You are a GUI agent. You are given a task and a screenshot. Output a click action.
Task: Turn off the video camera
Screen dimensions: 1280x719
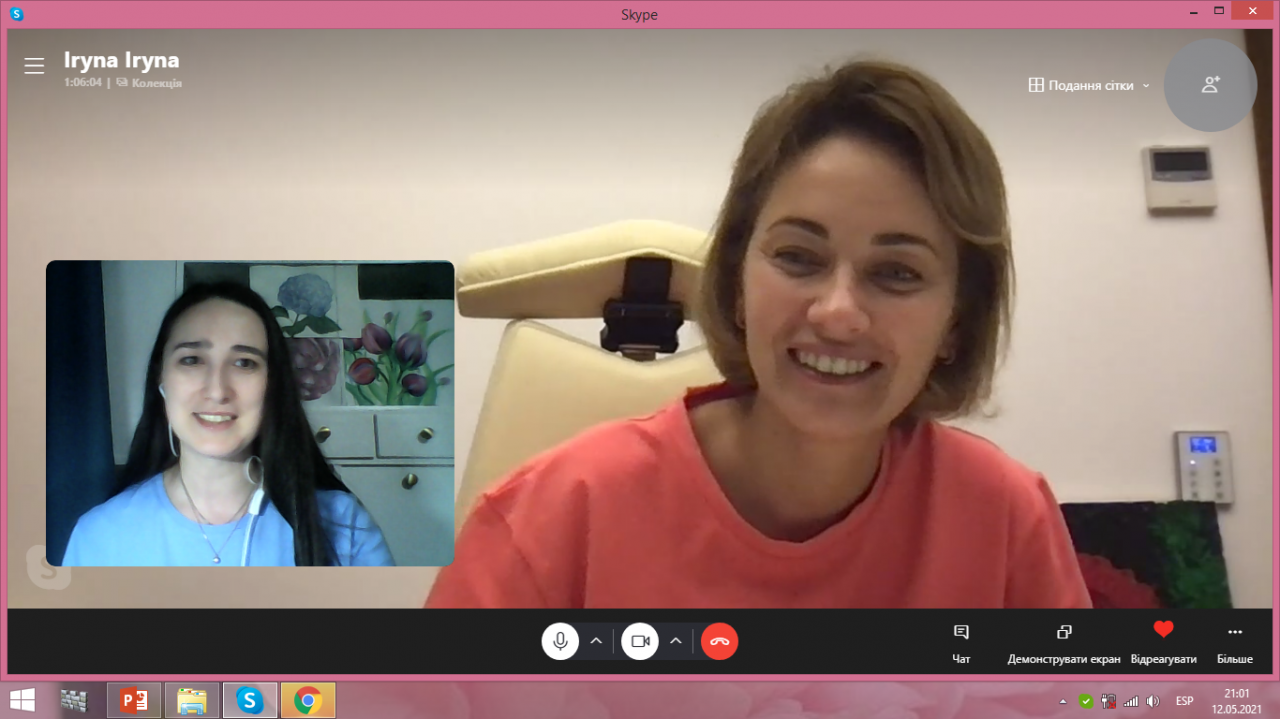tap(640, 641)
